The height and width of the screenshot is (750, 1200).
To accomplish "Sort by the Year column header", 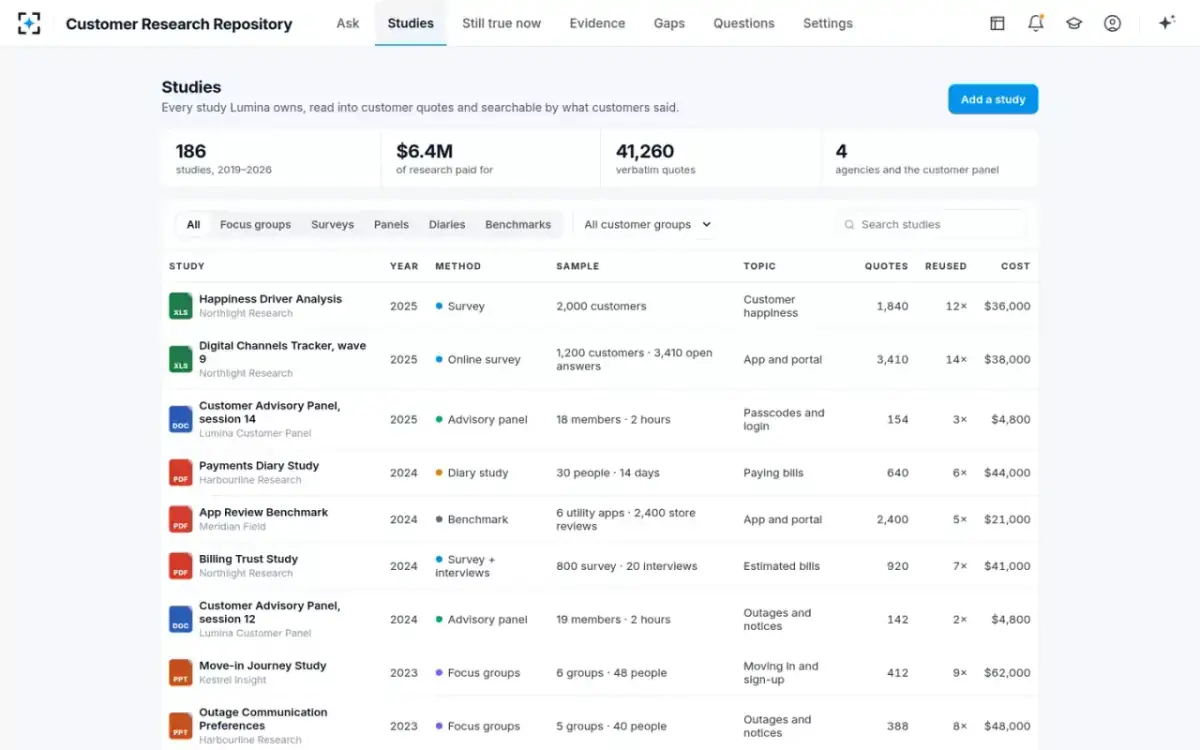I will pos(404,266).
